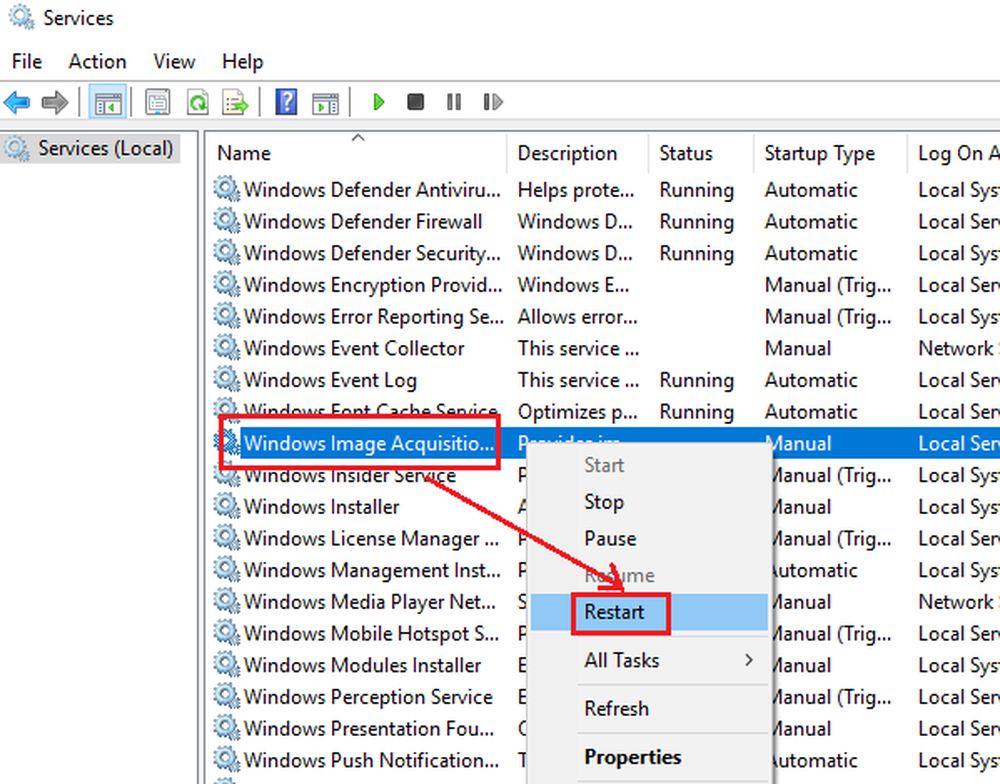Open the View menu
This screenshot has width=1000, height=784.
(174, 61)
